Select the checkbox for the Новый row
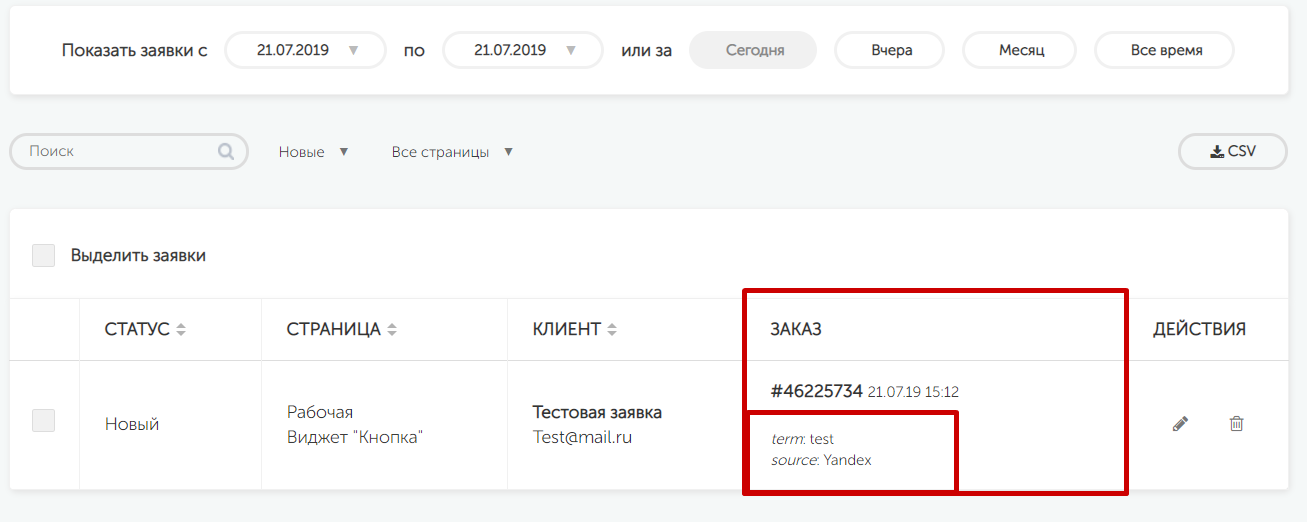Screen dimensions: 1307x522 [x=43, y=421]
